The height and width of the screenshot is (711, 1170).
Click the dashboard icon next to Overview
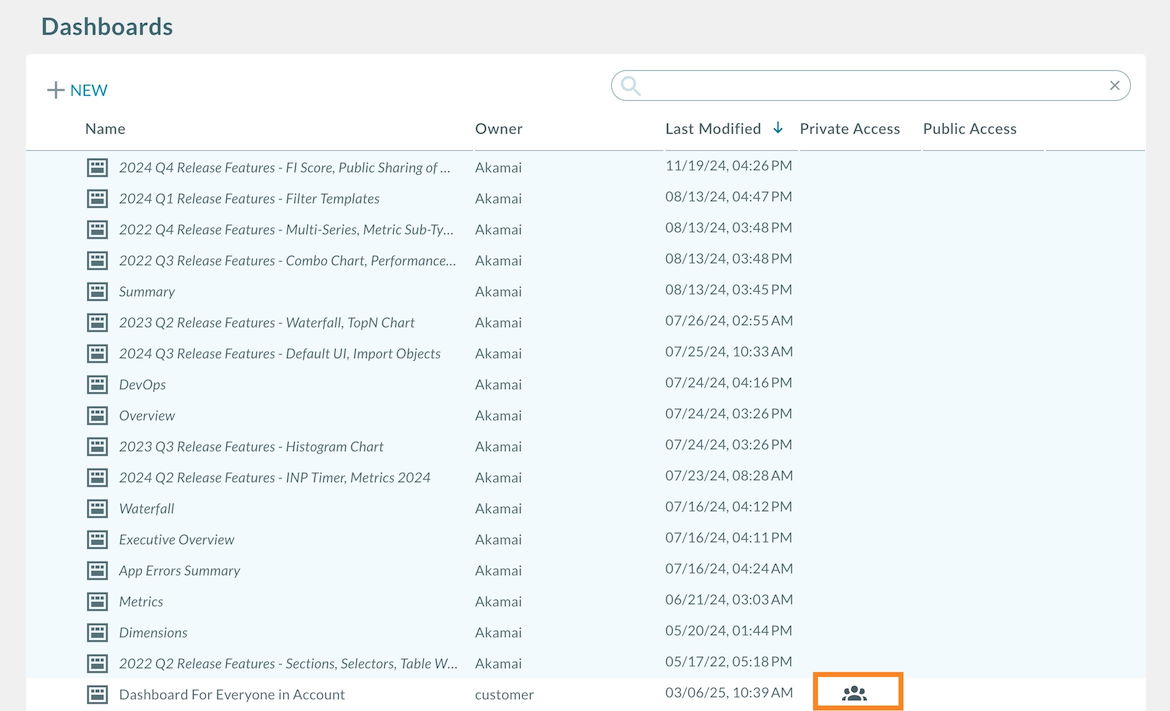click(x=97, y=415)
